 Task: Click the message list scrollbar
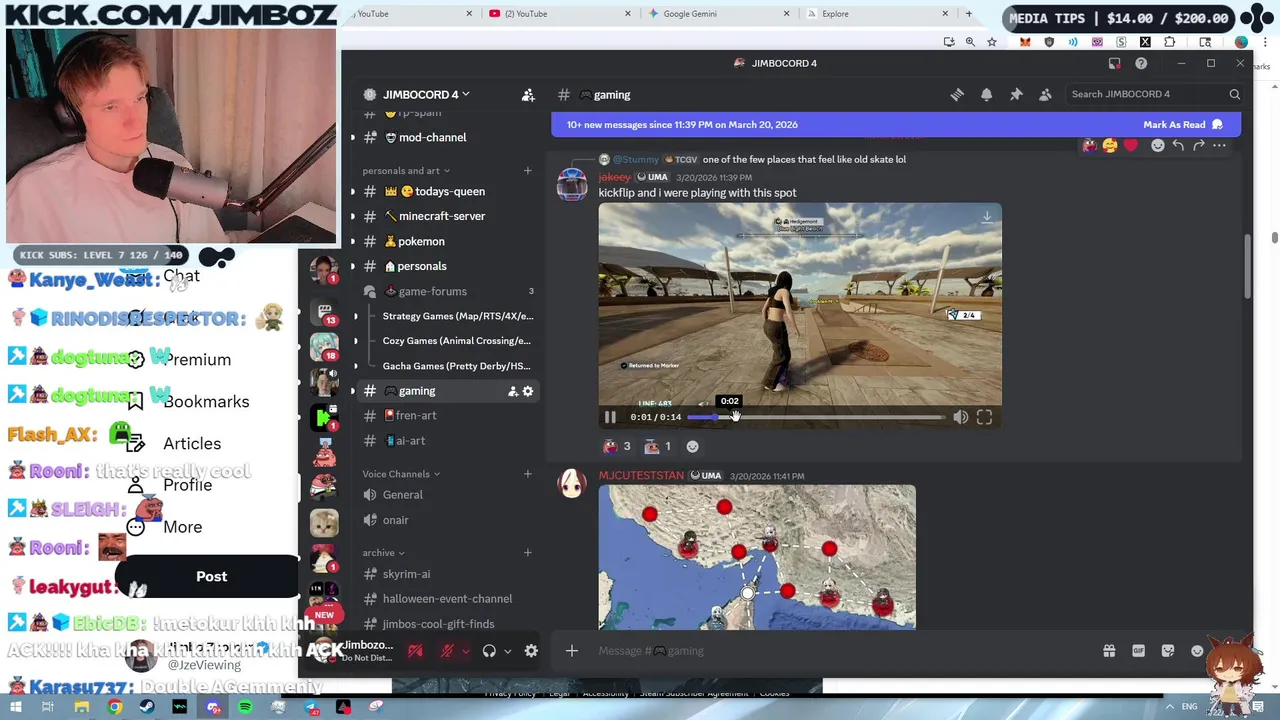[x=1247, y=265]
